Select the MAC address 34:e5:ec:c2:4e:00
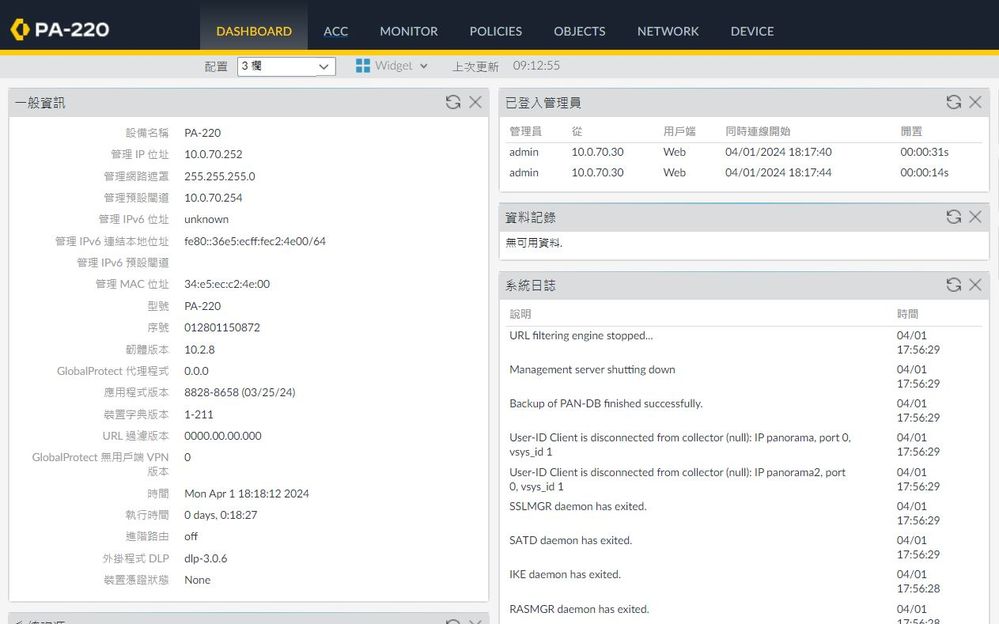Screen dimensions: 999x624 tap(227, 284)
